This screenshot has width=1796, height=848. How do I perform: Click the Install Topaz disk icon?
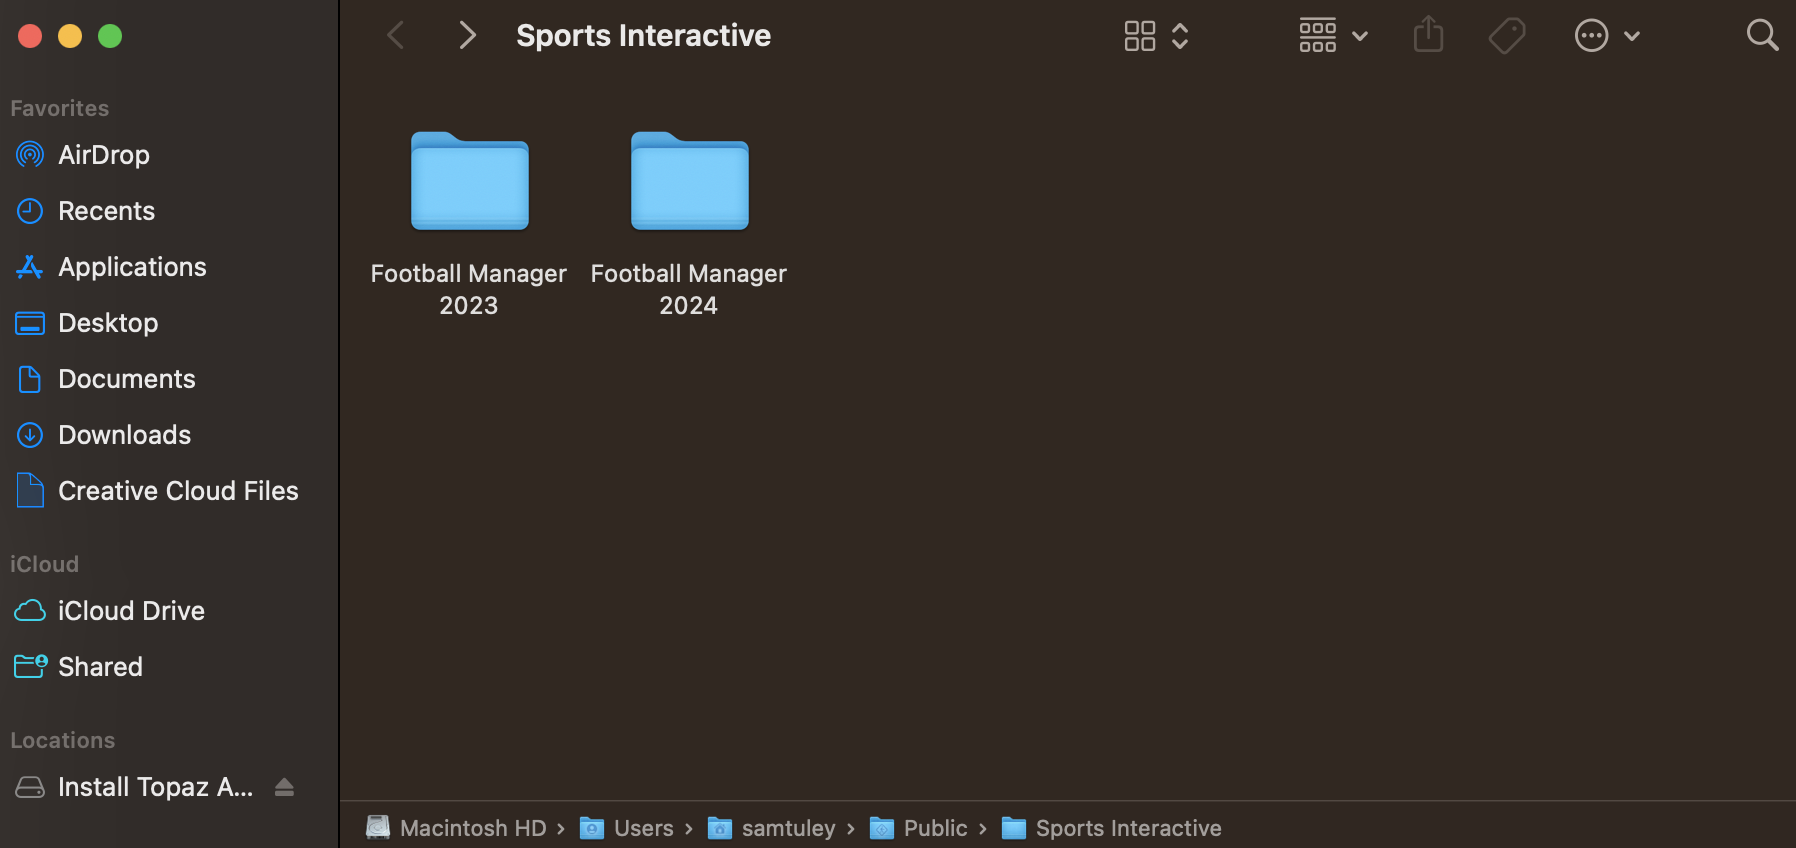click(x=30, y=787)
